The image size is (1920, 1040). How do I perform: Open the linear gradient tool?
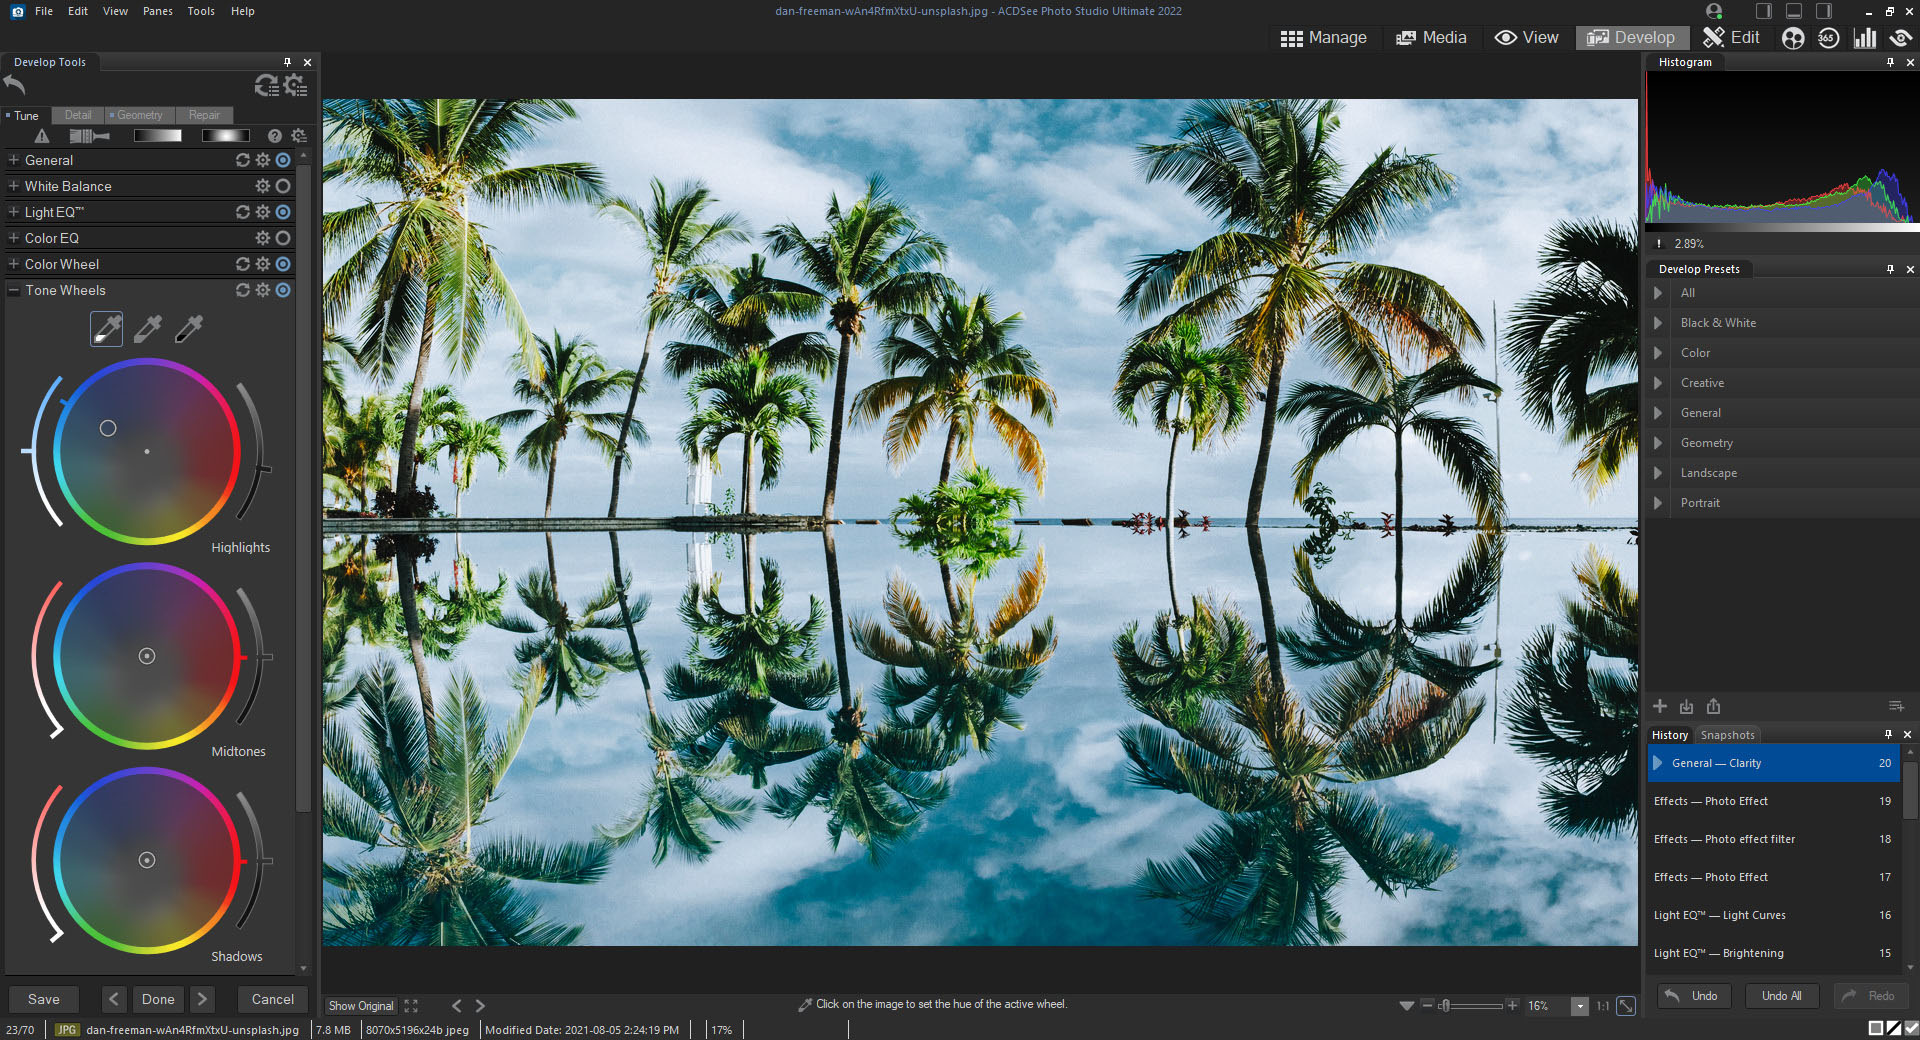click(157, 136)
